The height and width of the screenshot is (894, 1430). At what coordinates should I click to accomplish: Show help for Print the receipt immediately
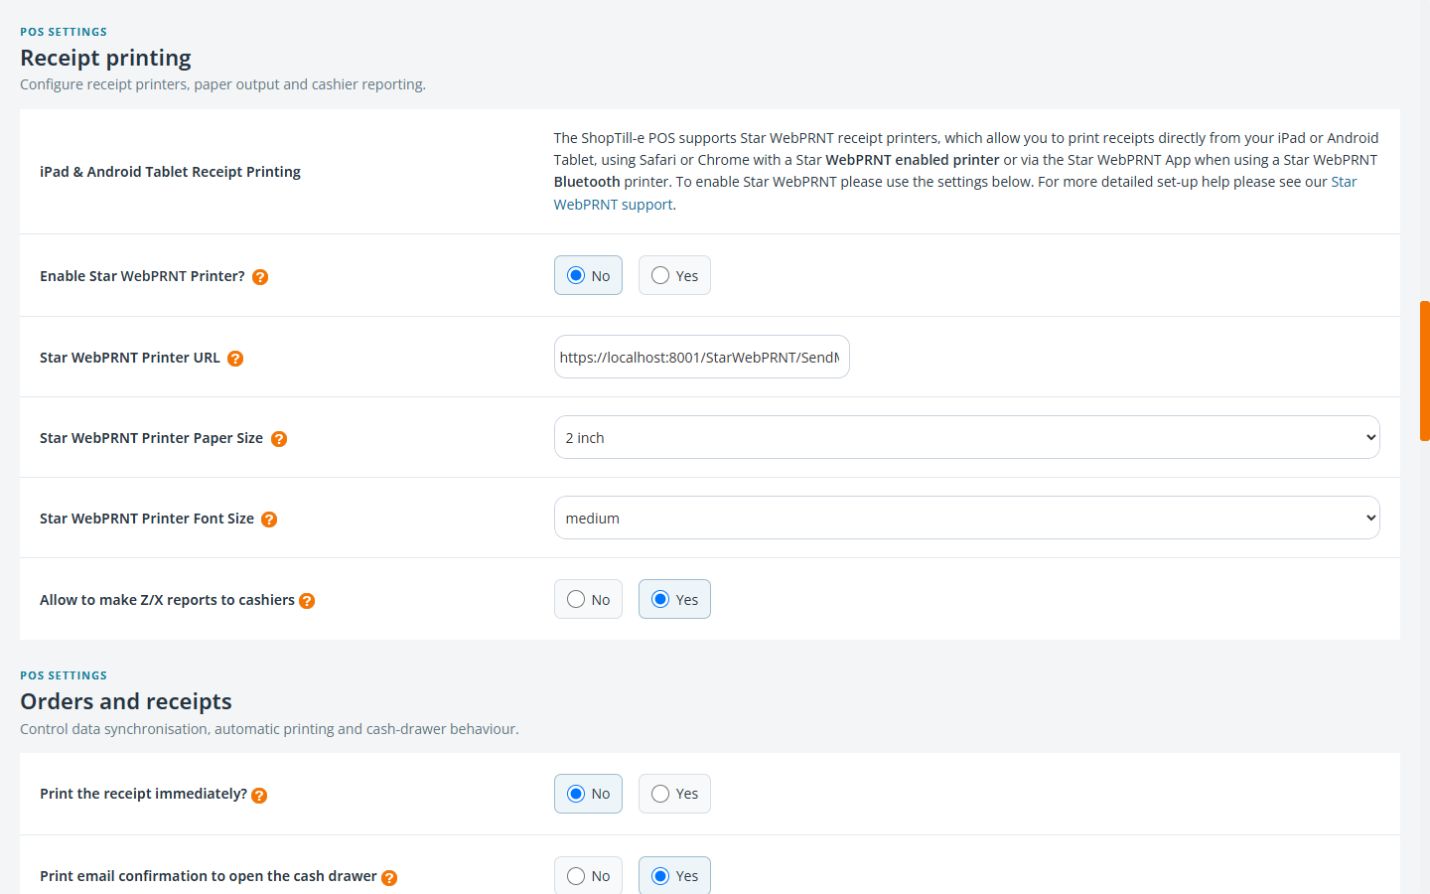pos(259,795)
